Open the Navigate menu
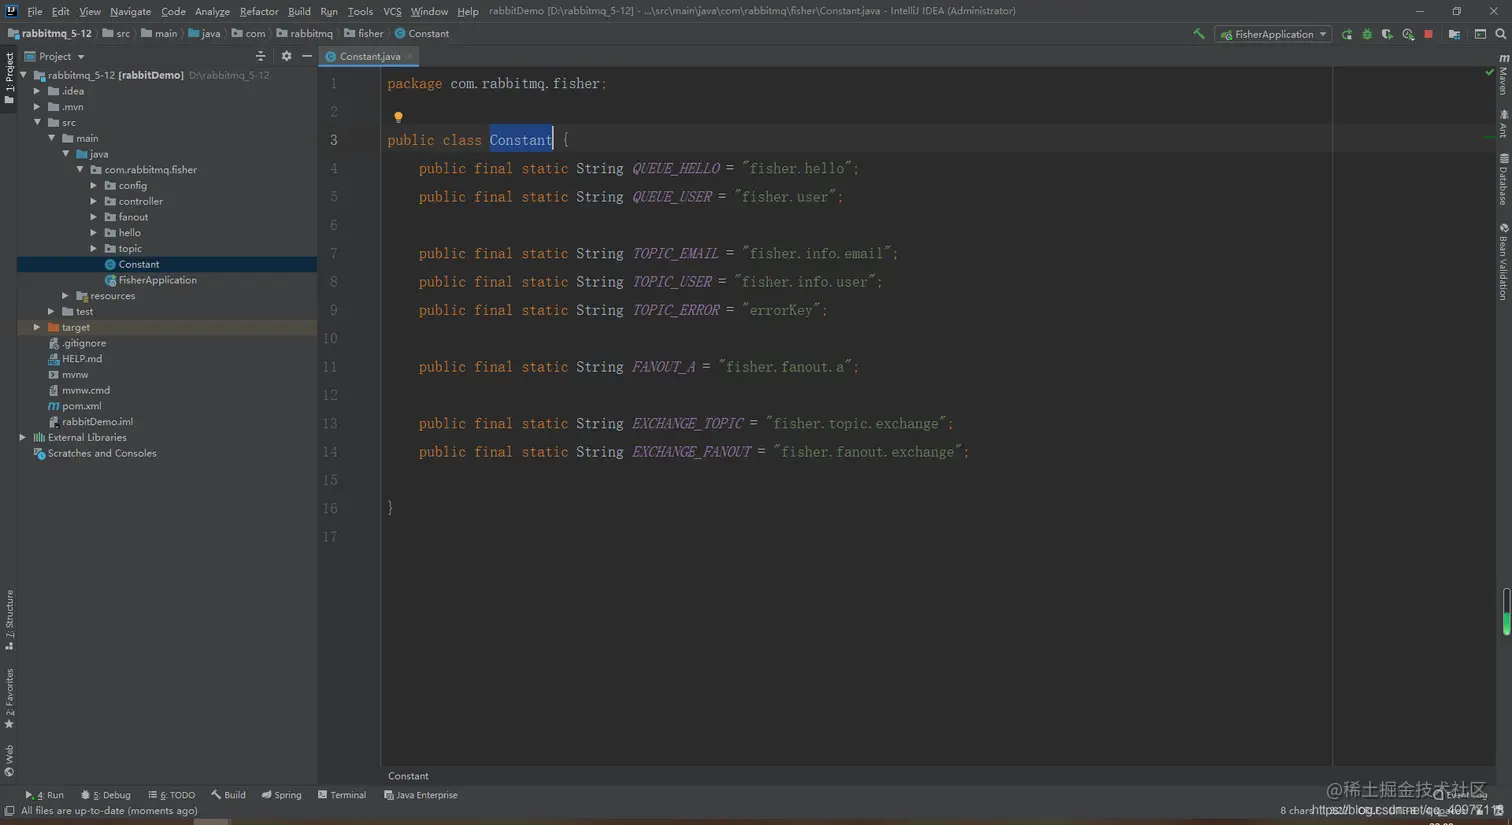 coord(130,11)
